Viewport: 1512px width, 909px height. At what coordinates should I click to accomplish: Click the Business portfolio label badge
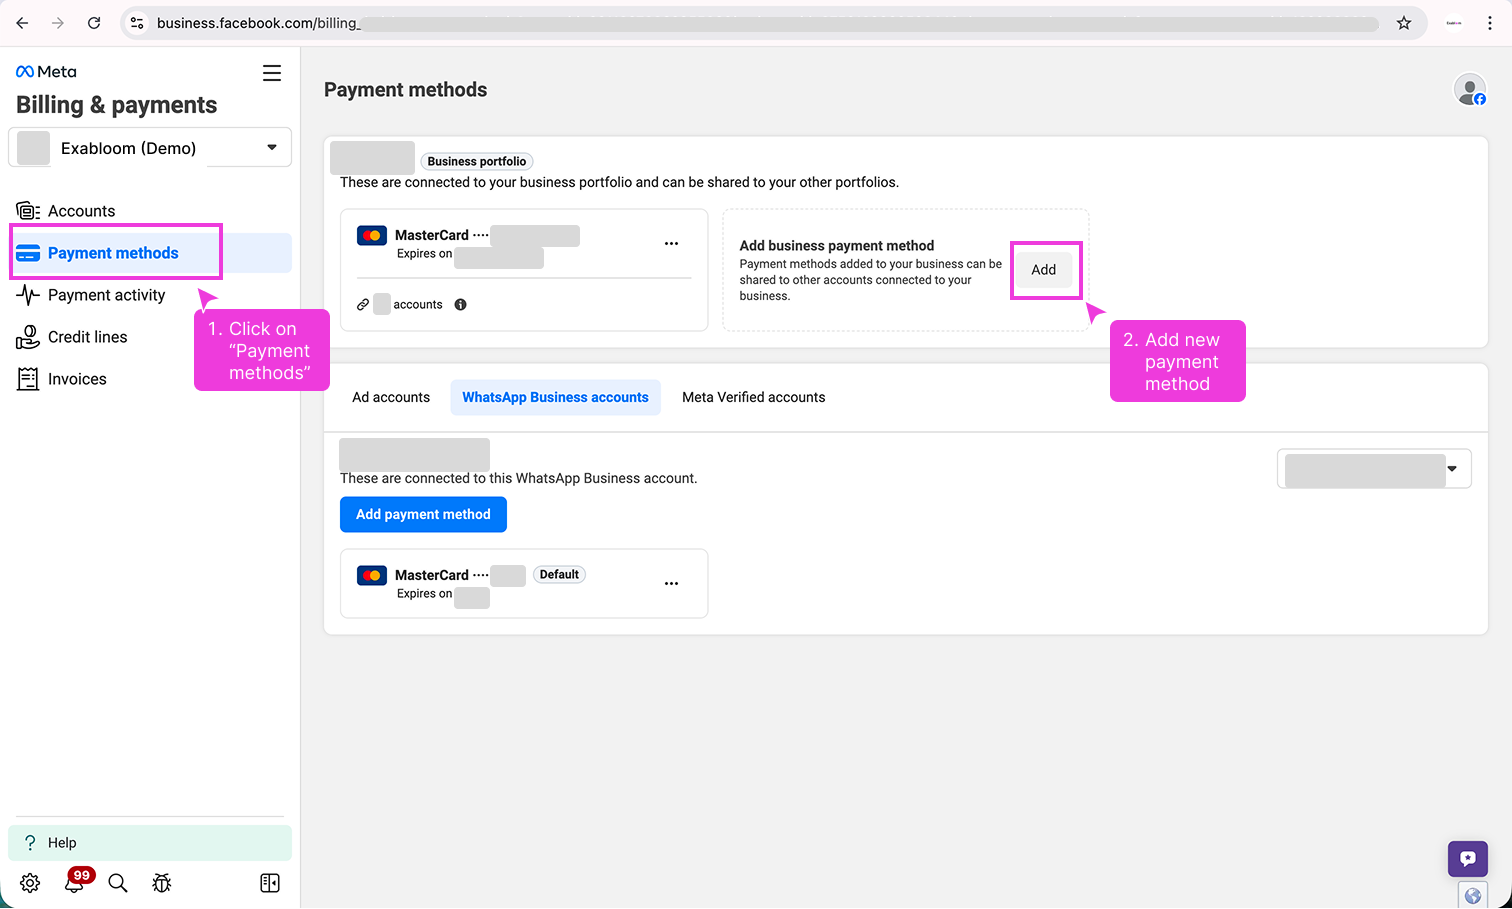click(477, 161)
